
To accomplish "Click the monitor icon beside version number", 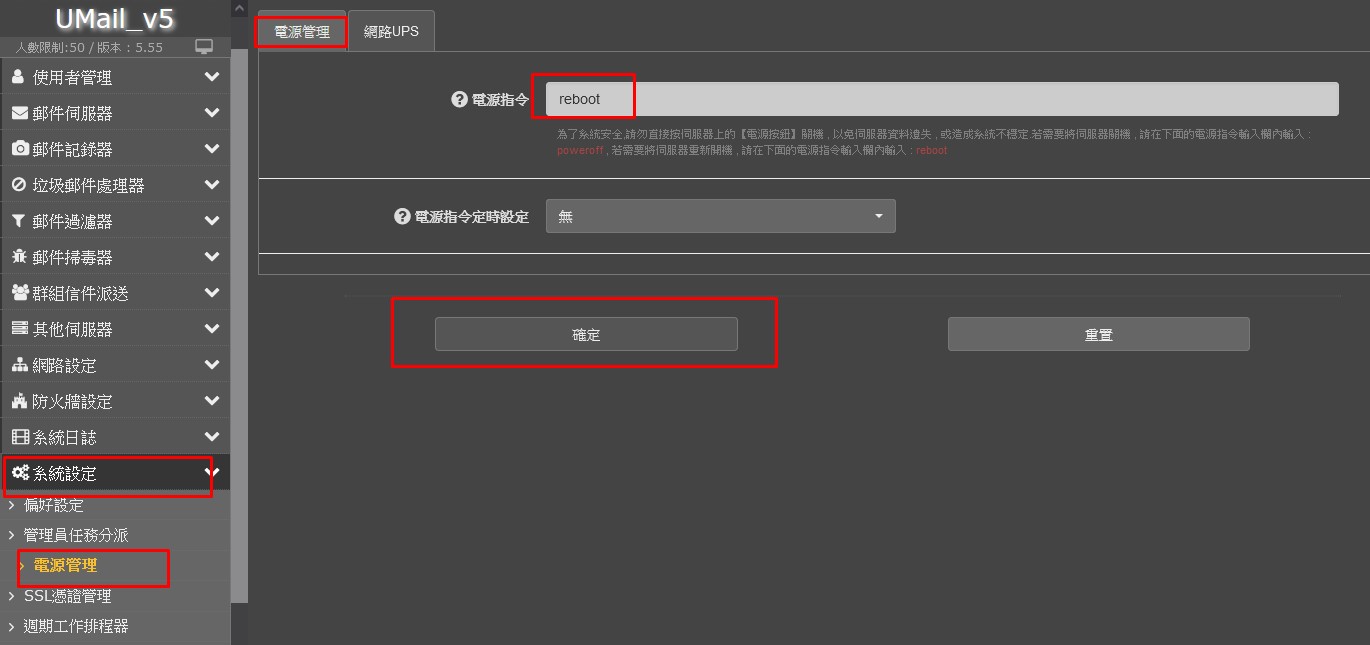I will click(x=204, y=47).
